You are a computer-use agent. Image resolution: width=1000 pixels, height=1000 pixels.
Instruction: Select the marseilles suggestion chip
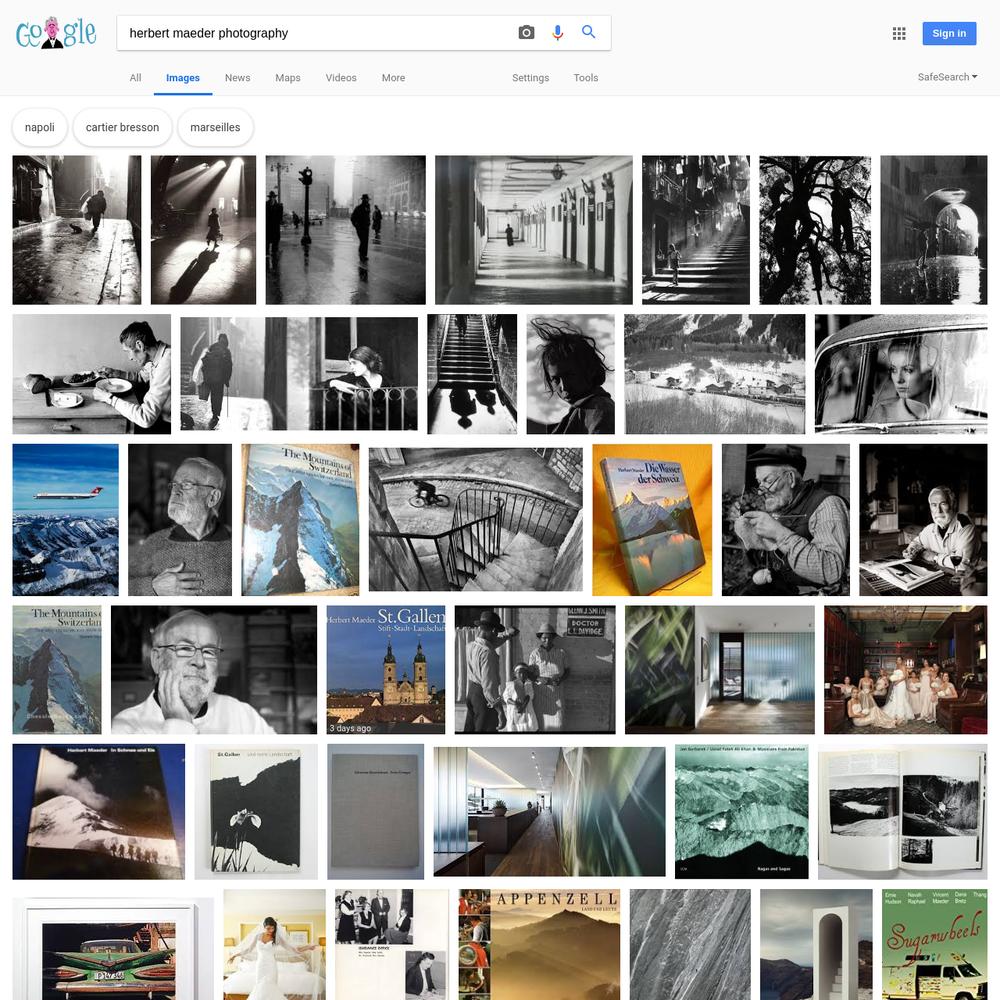click(215, 127)
